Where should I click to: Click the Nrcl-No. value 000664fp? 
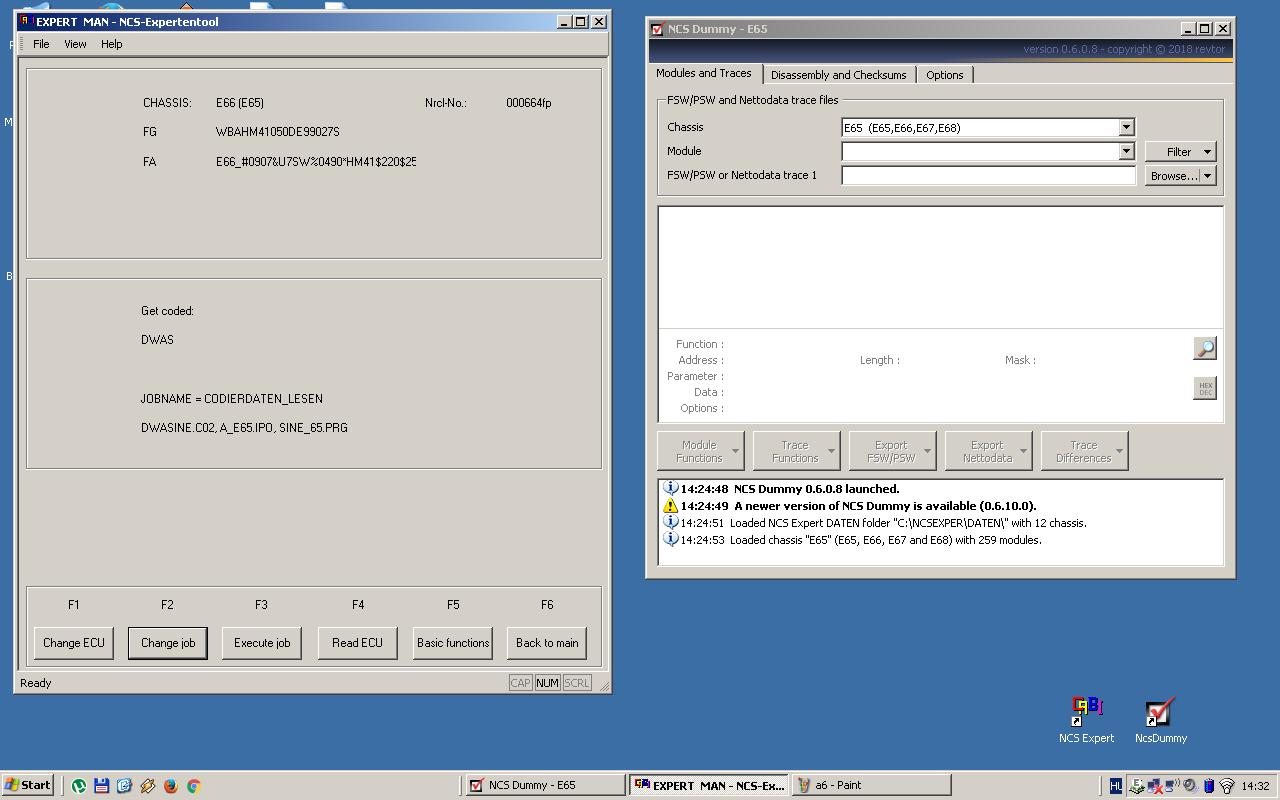(x=528, y=103)
